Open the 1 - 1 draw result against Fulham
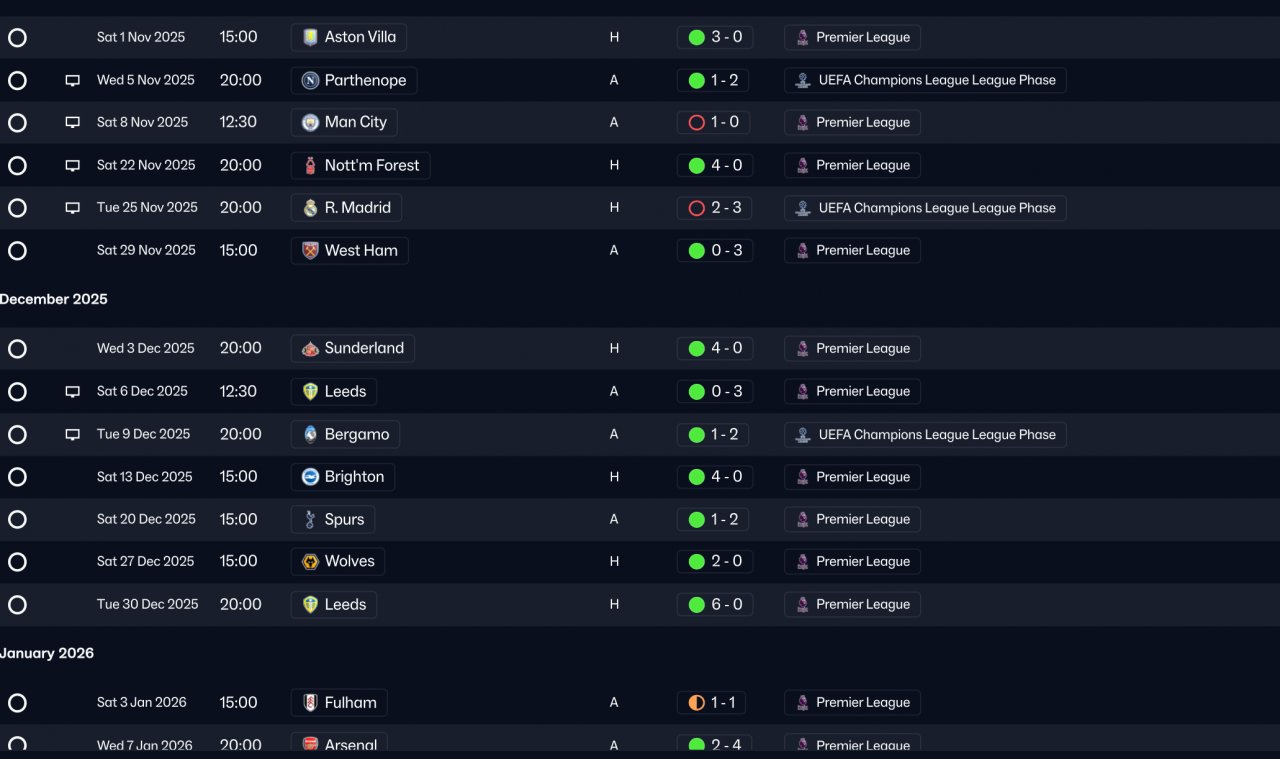The height and width of the screenshot is (759, 1280). 711,703
